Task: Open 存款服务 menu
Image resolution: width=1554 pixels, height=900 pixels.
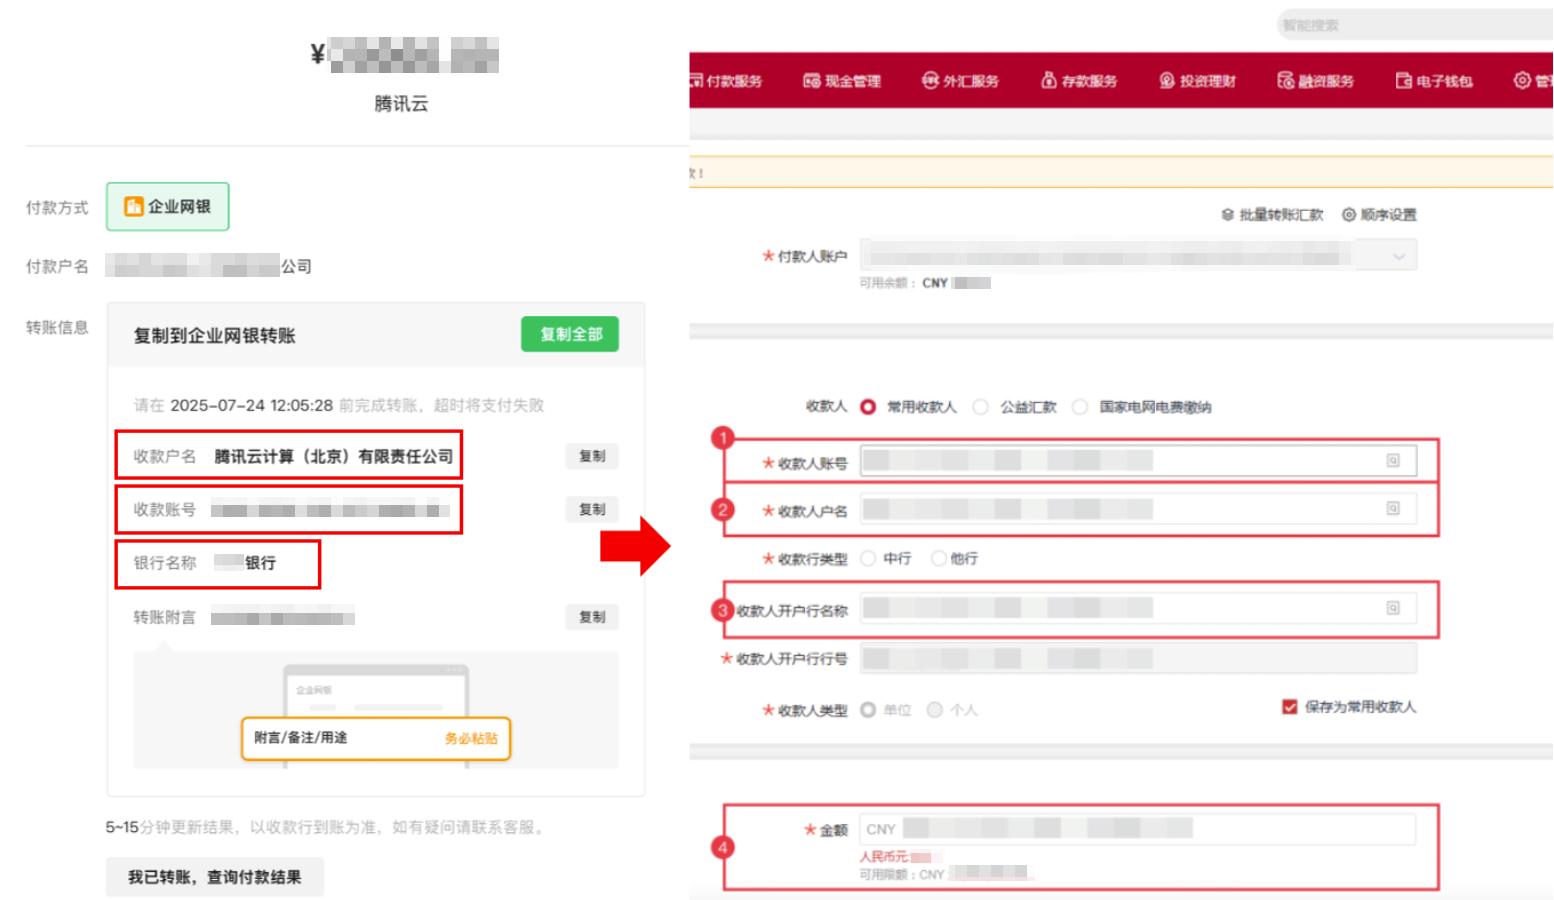Action: point(1079,81)
